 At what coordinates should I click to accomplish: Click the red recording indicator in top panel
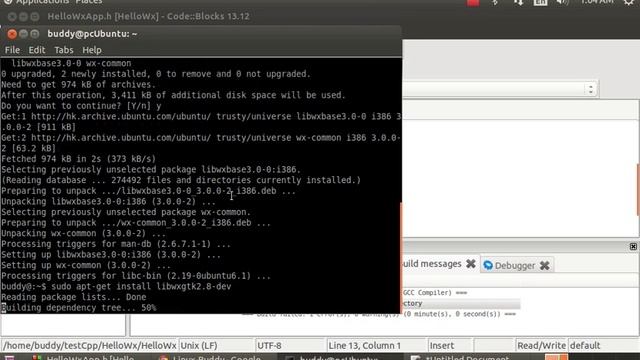[x=473, y=2]
